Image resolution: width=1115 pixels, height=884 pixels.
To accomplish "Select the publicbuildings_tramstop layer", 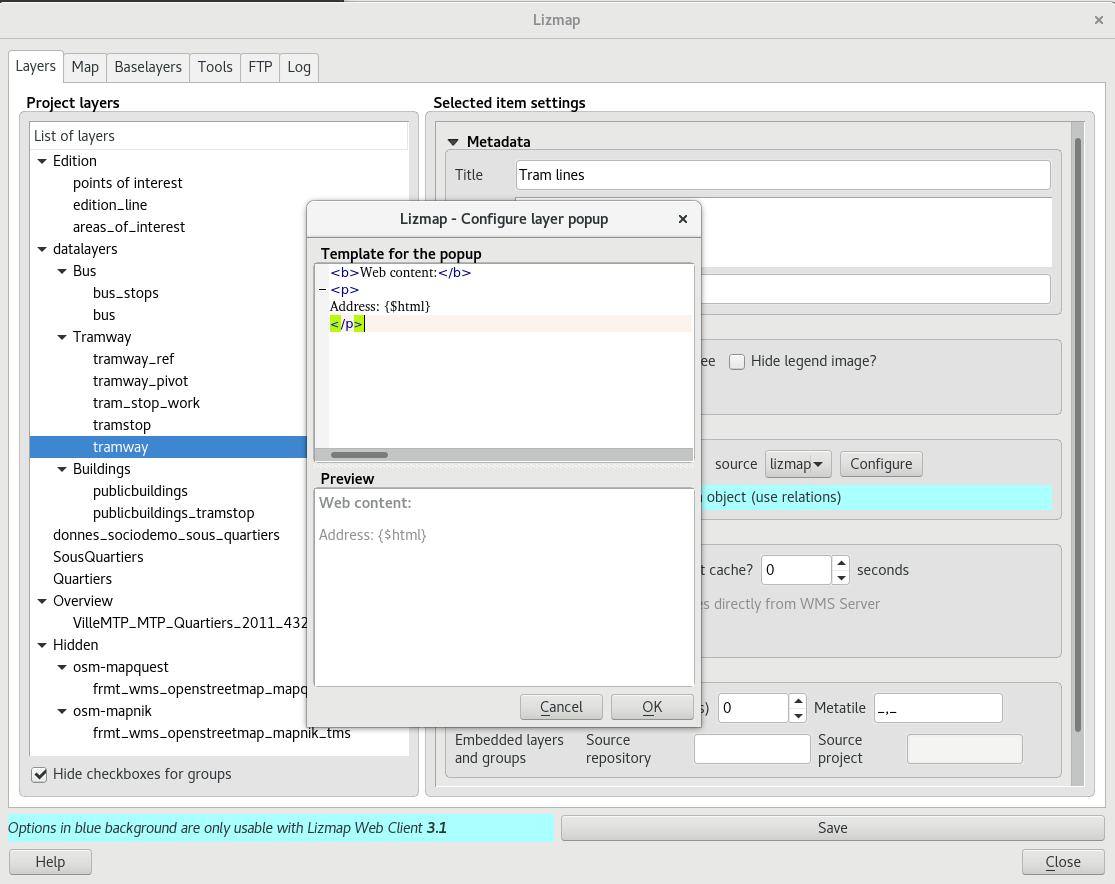I will click(173, 513).
